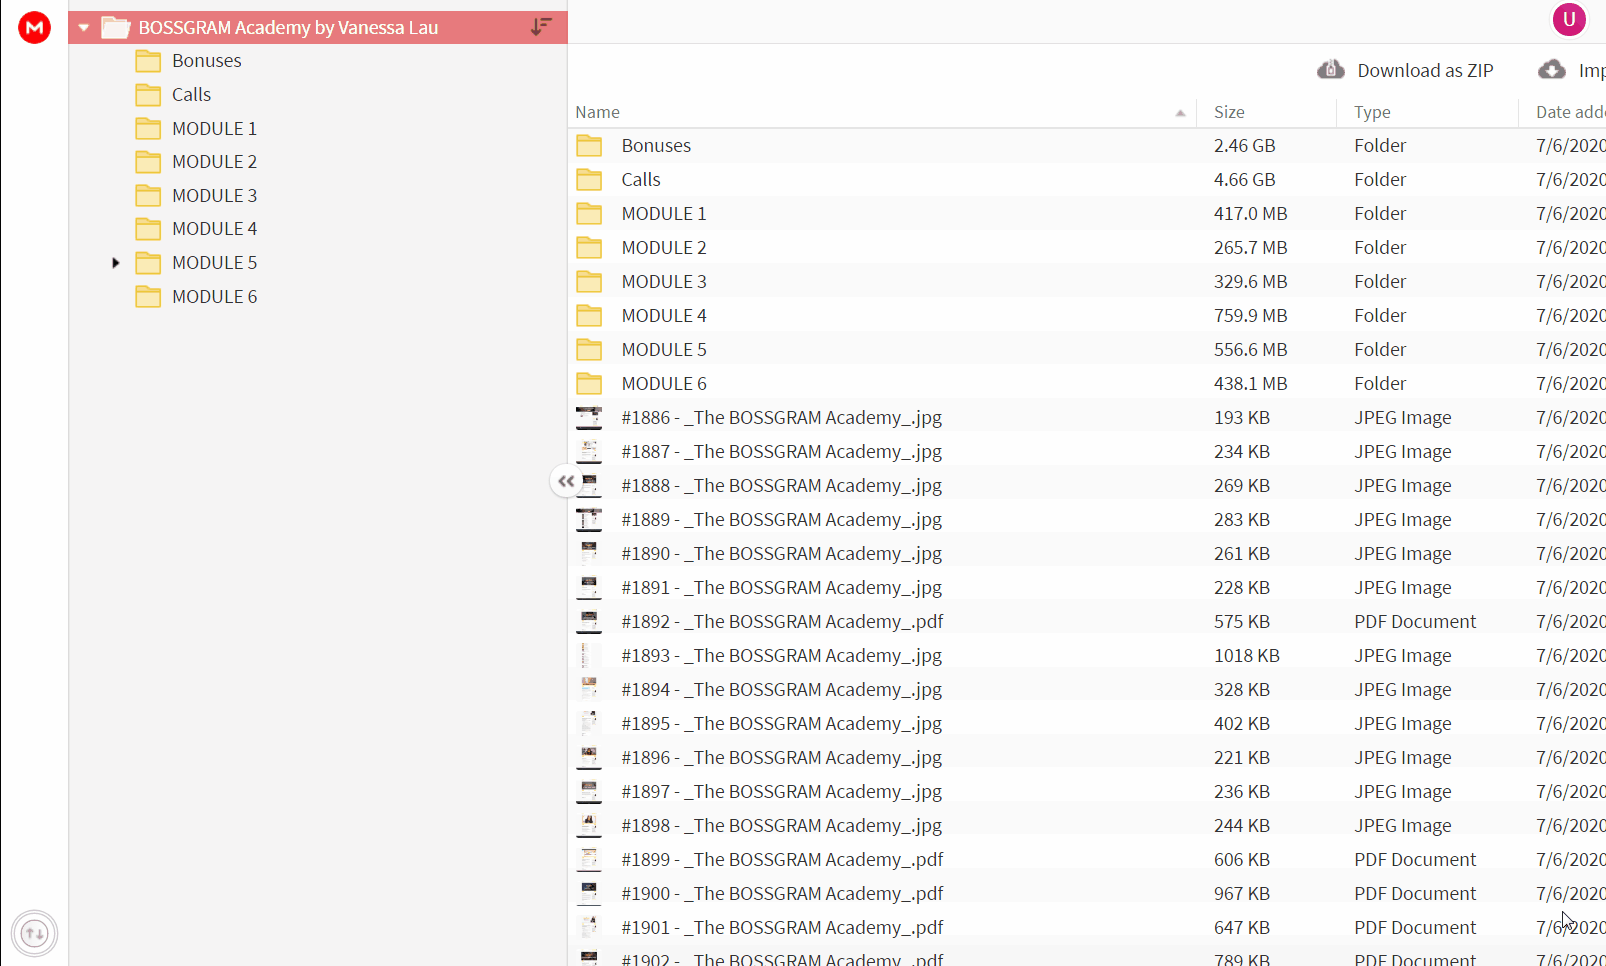Collapse the left panel with double-arrow button
The image size is (1606, 966).
pos(566,481)
